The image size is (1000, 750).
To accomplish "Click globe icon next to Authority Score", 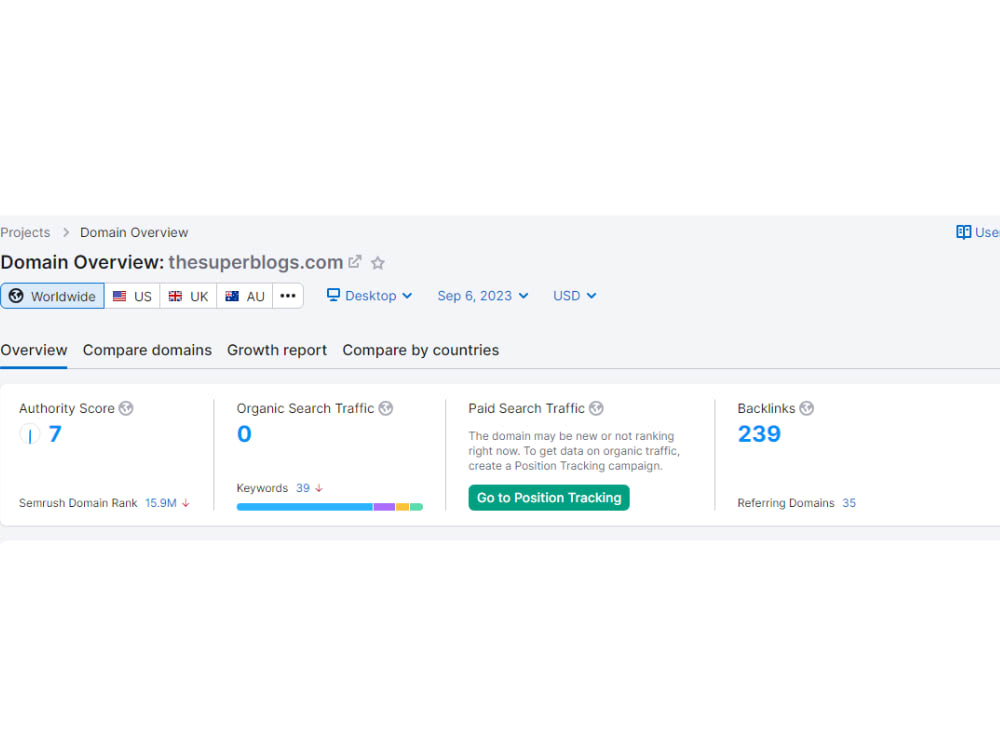I will 126,408.
